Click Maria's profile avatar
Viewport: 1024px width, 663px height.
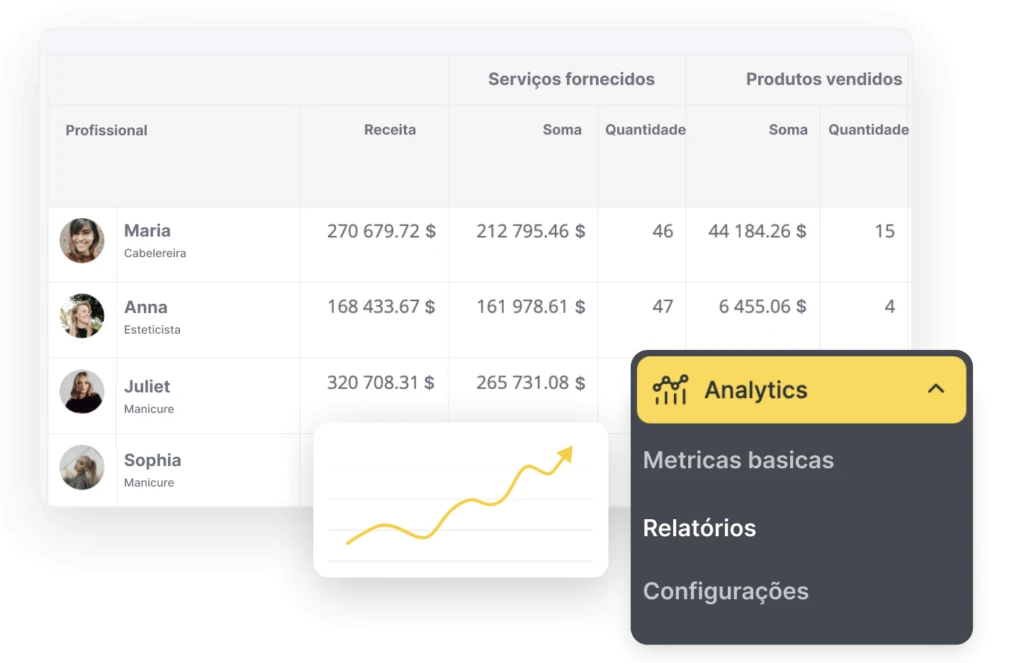[x=82, y=241]
